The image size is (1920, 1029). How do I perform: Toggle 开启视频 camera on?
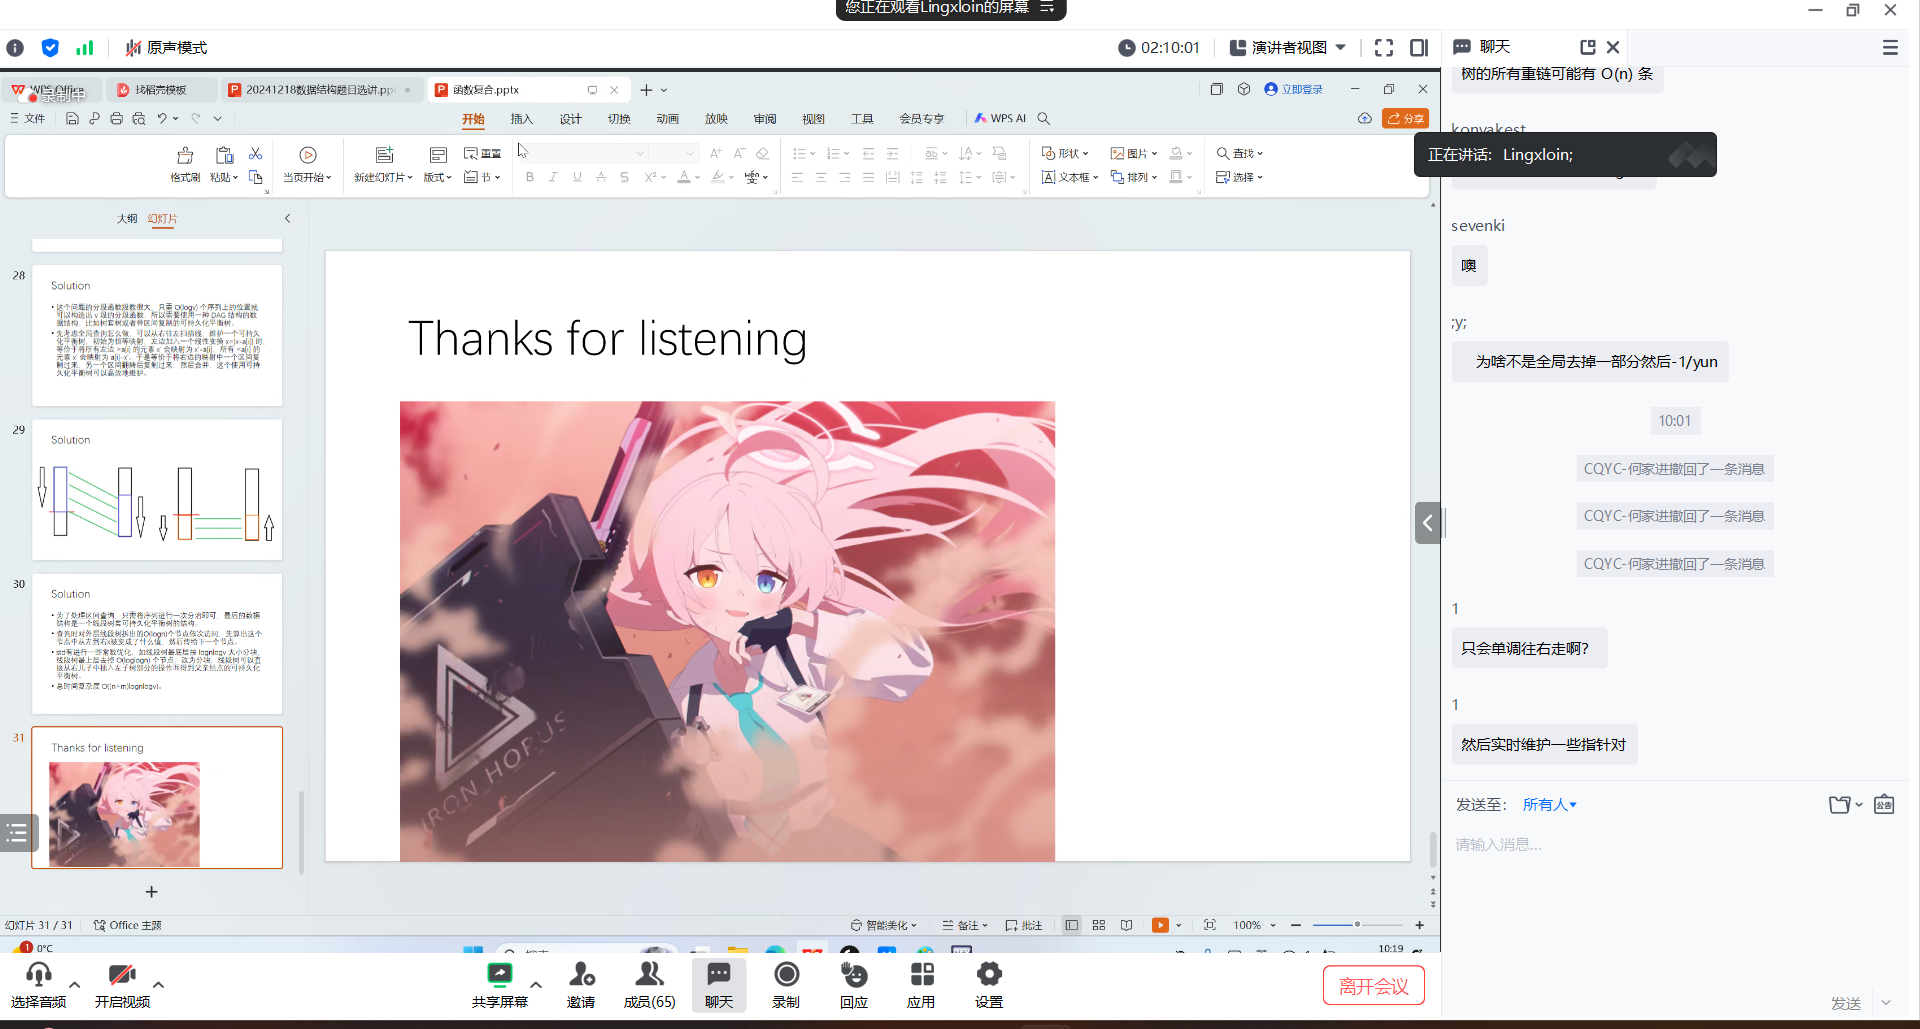pyautogui.click(x=122, y=986)
